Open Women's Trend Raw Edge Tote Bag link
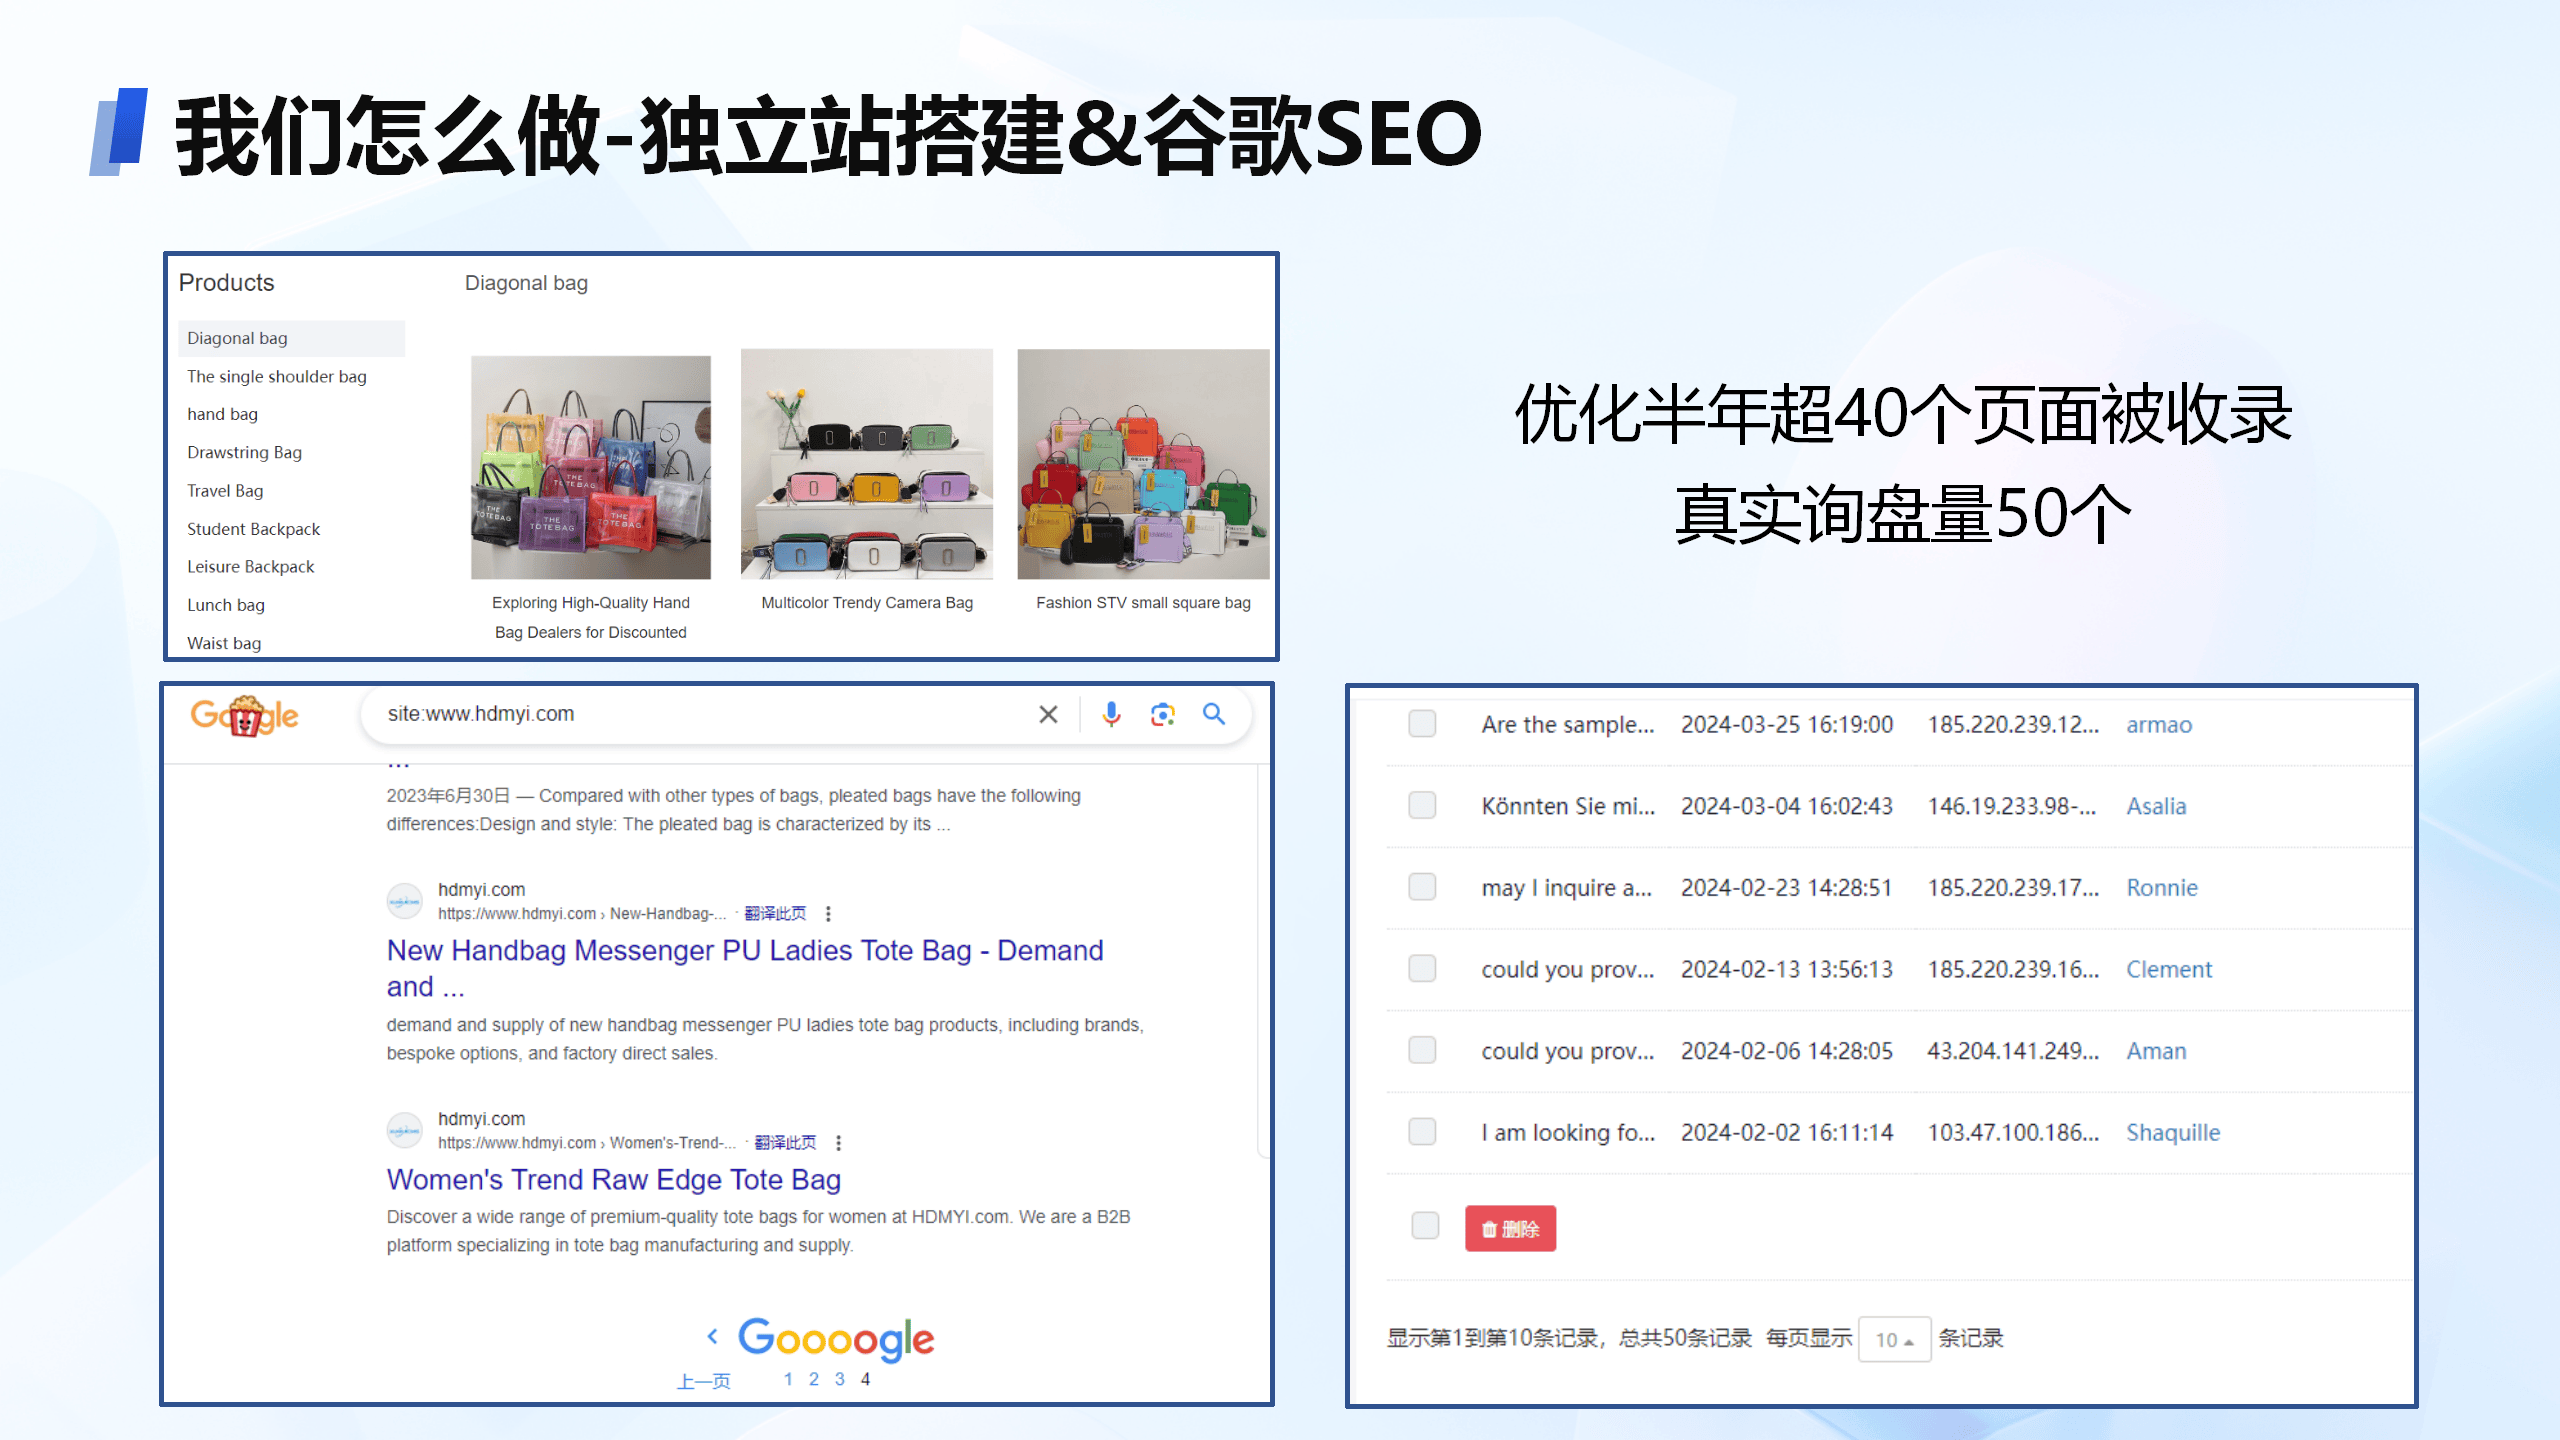This screenshot has height=1440, width=2560. click(613, 1180)
